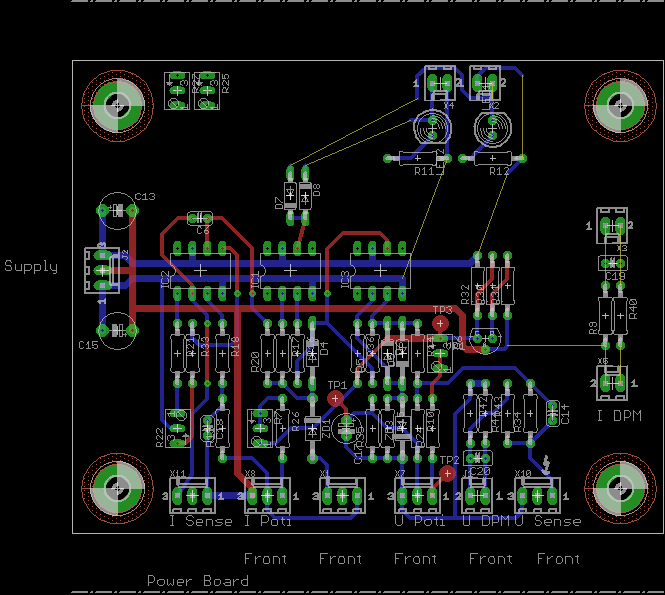The height and width of the screenshot is (595, 665).
Task: Select the TP1 test point pad
Action: (x=335, y=399)
